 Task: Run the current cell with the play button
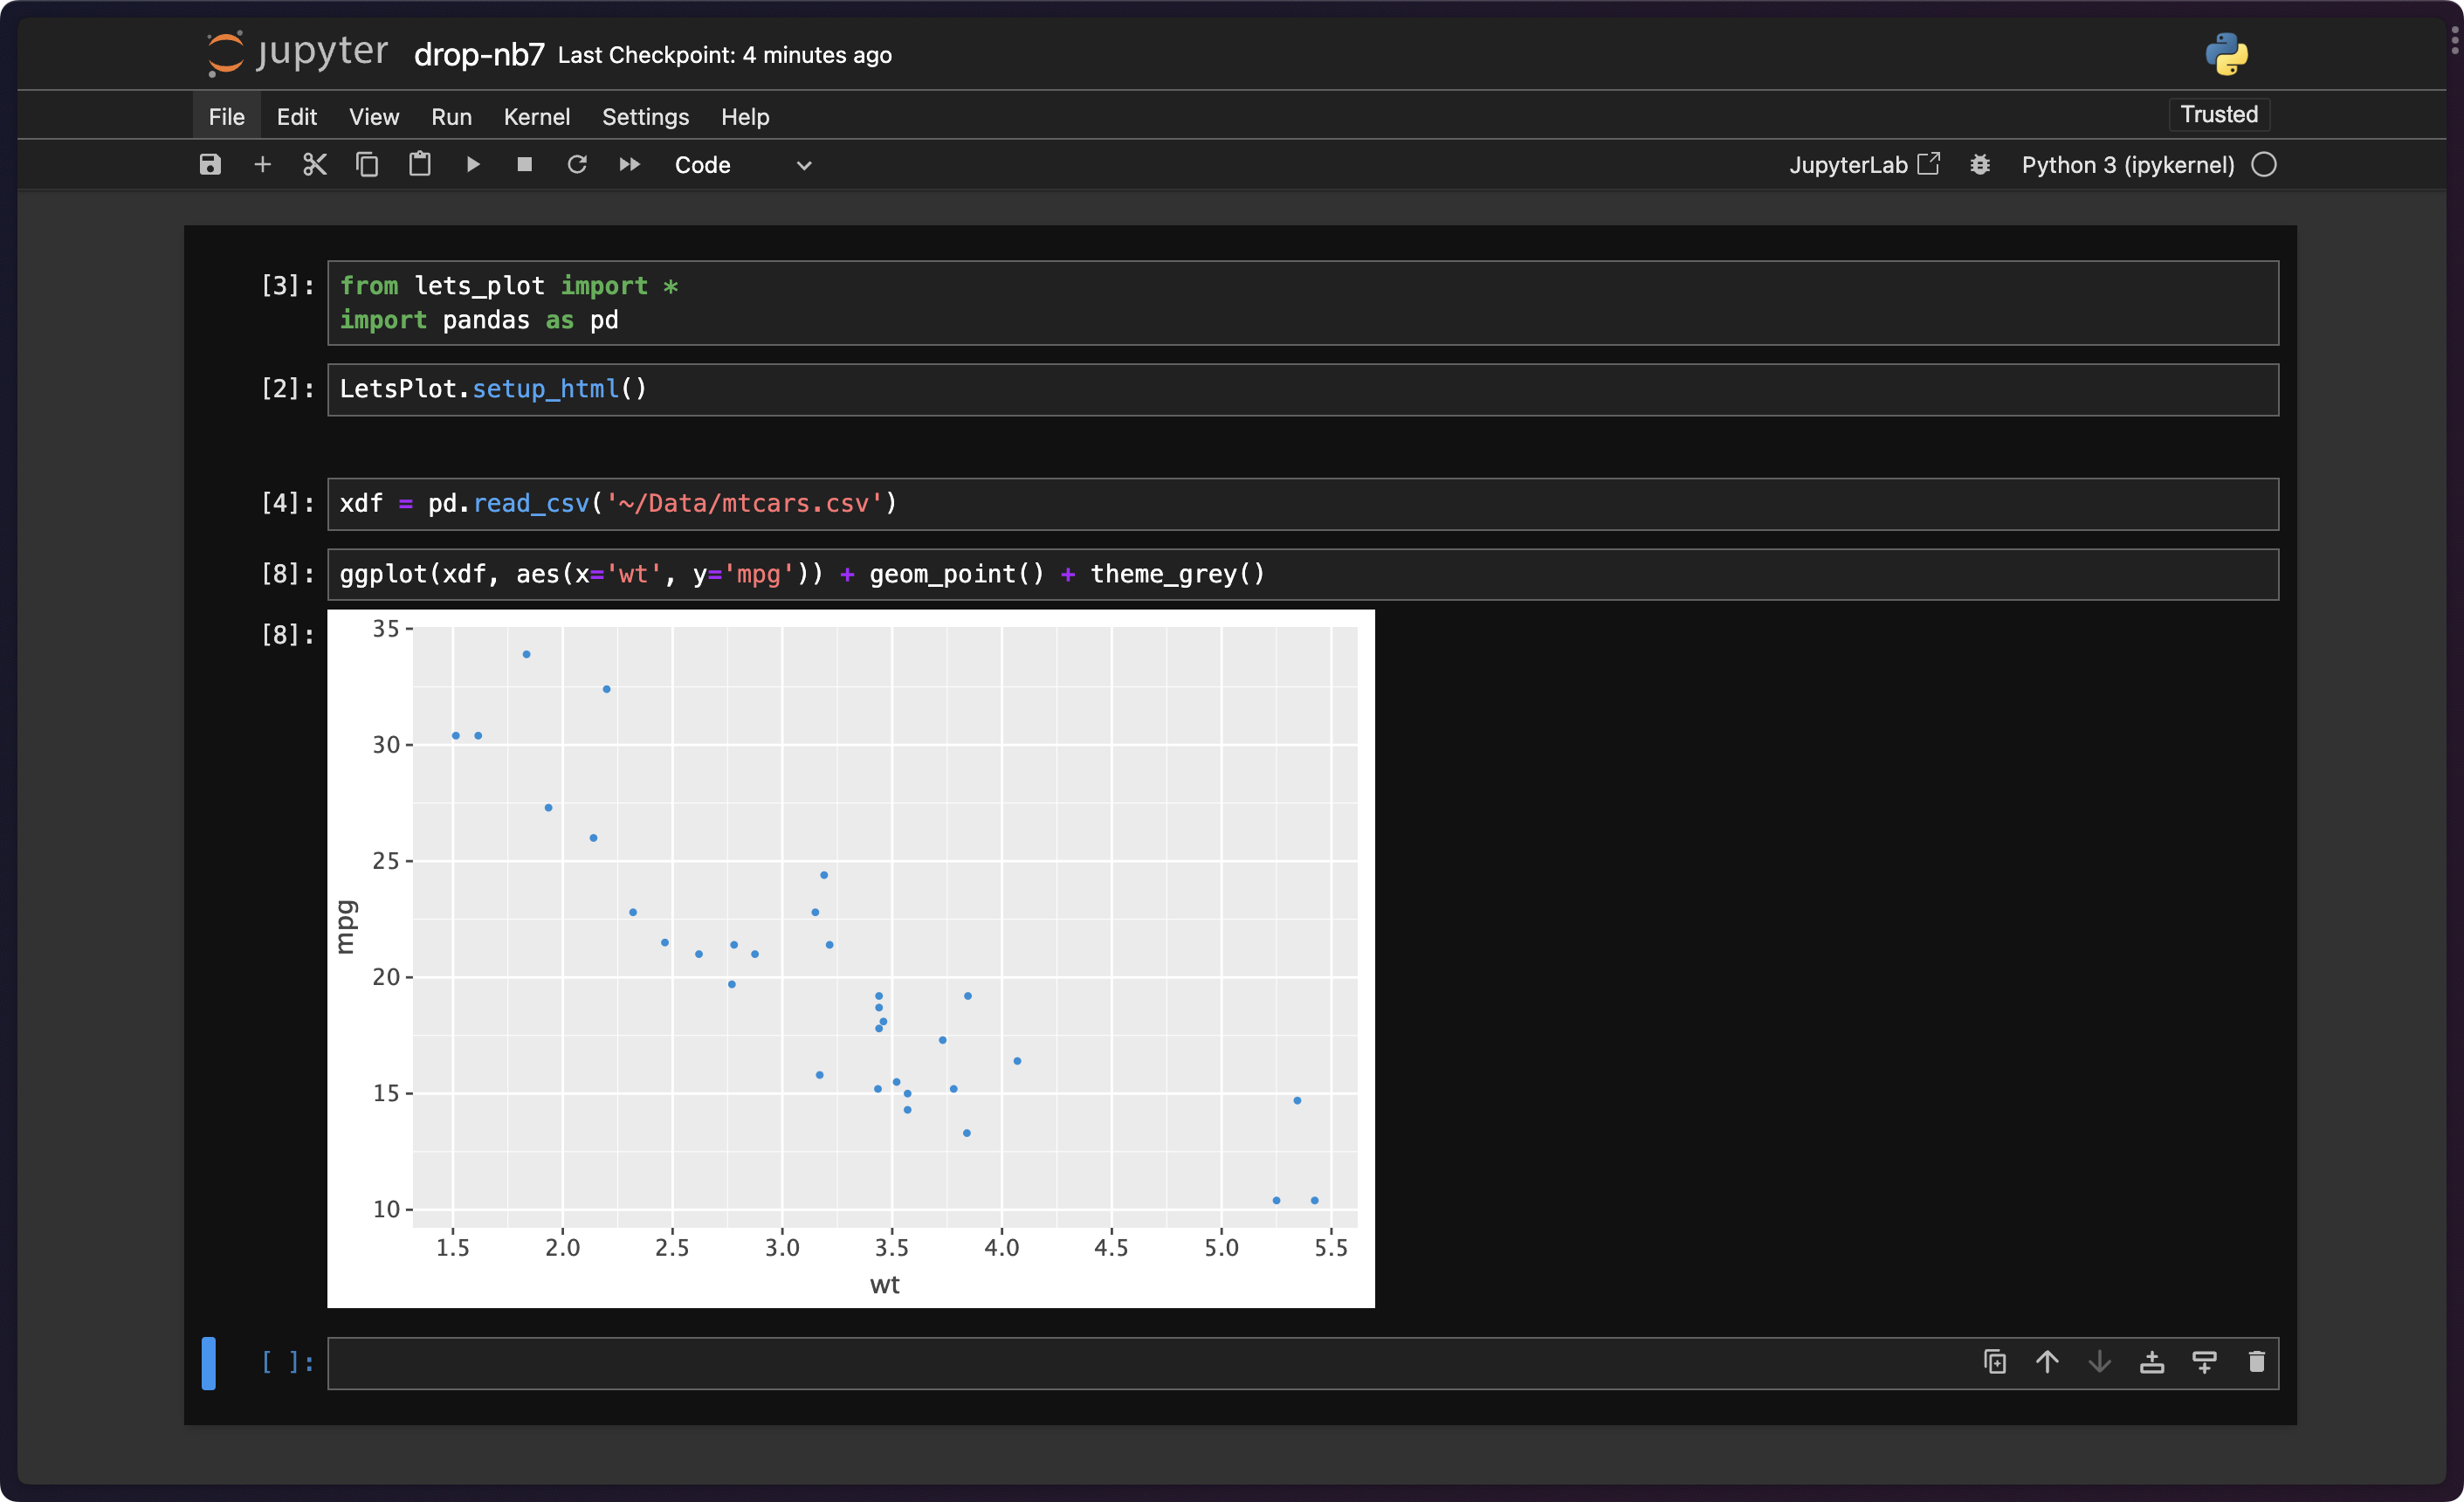click(x=473, y=165)
